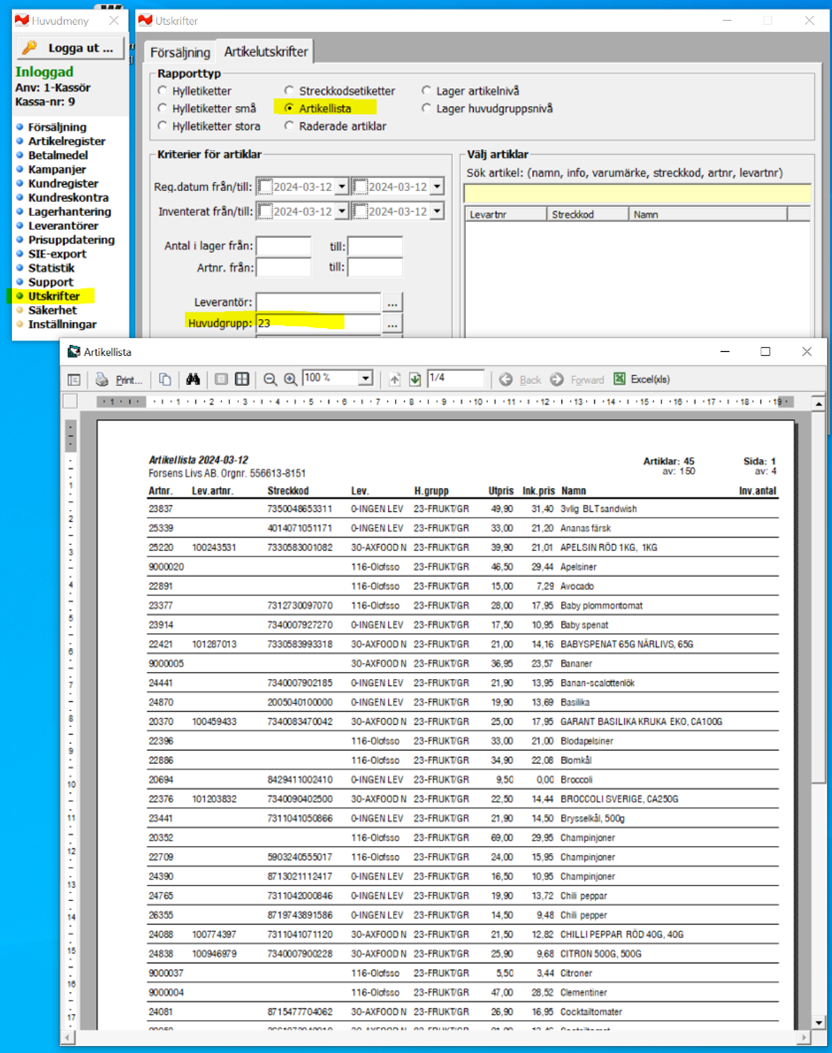
Task: Toggle the outline panel icon in toolbar
Action: click(74, 380)
